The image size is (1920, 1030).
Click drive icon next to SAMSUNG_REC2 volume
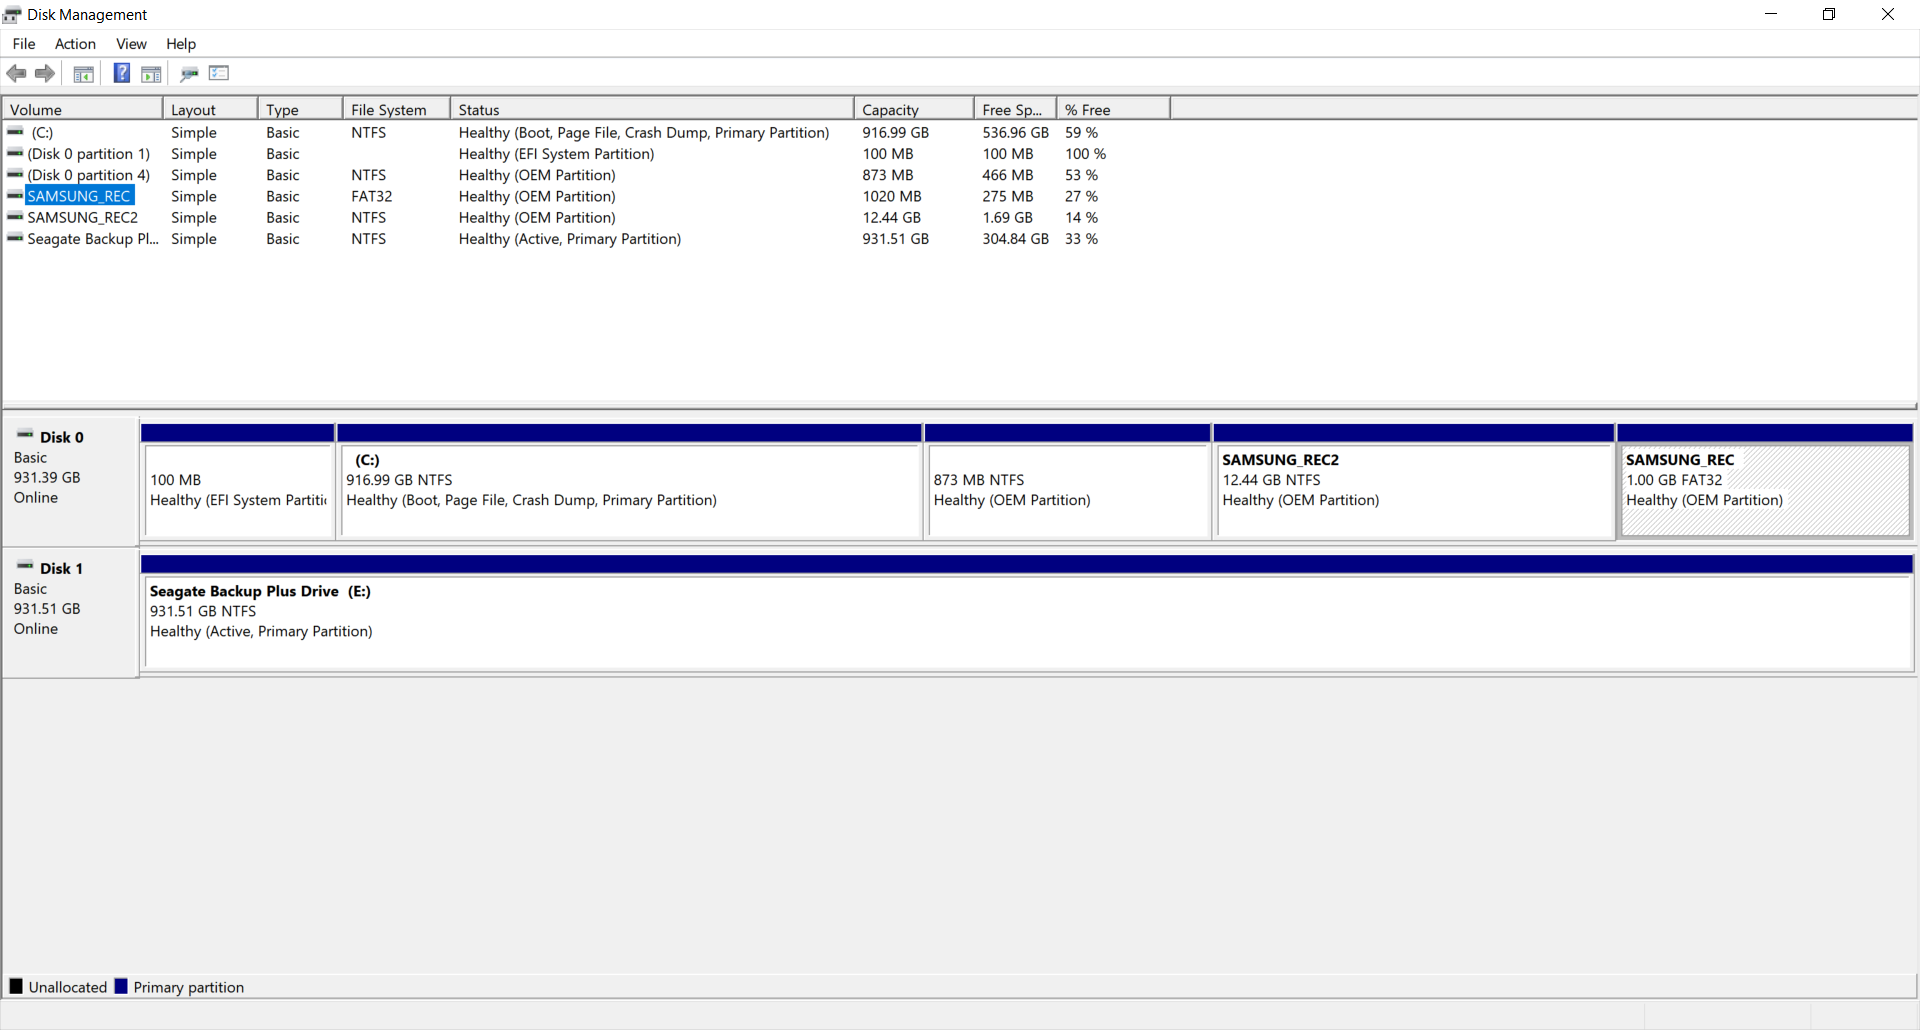pos(15,217)
